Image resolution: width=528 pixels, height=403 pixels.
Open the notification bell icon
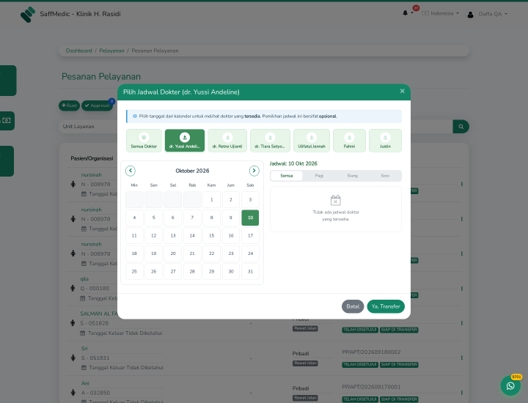[405, 13]
